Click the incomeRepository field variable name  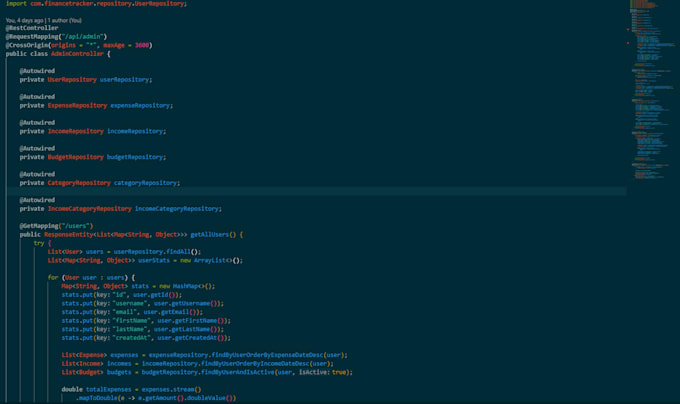[x=136, y=131]
